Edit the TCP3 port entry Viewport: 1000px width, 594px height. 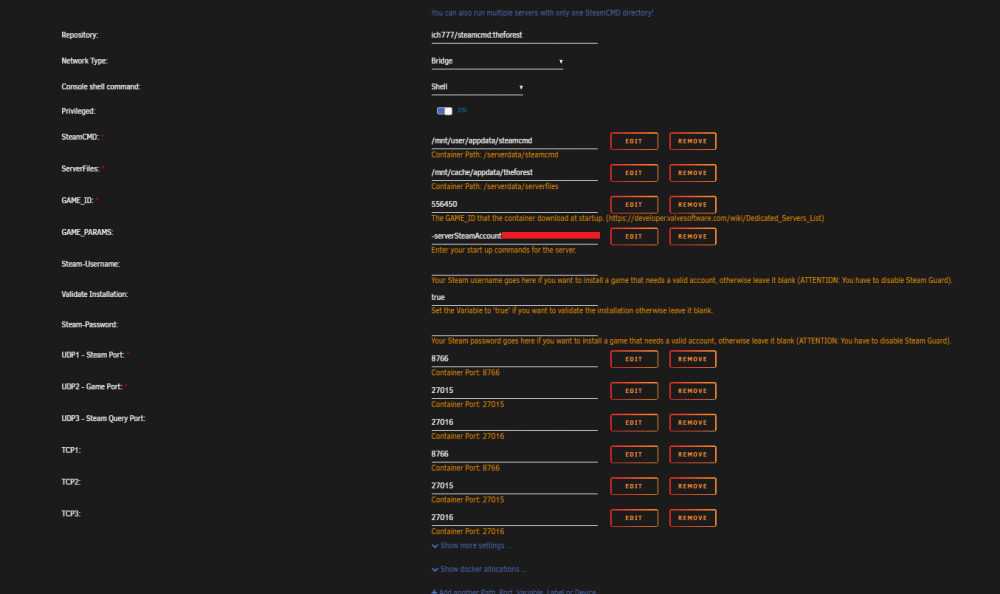(x=634, y=518)
